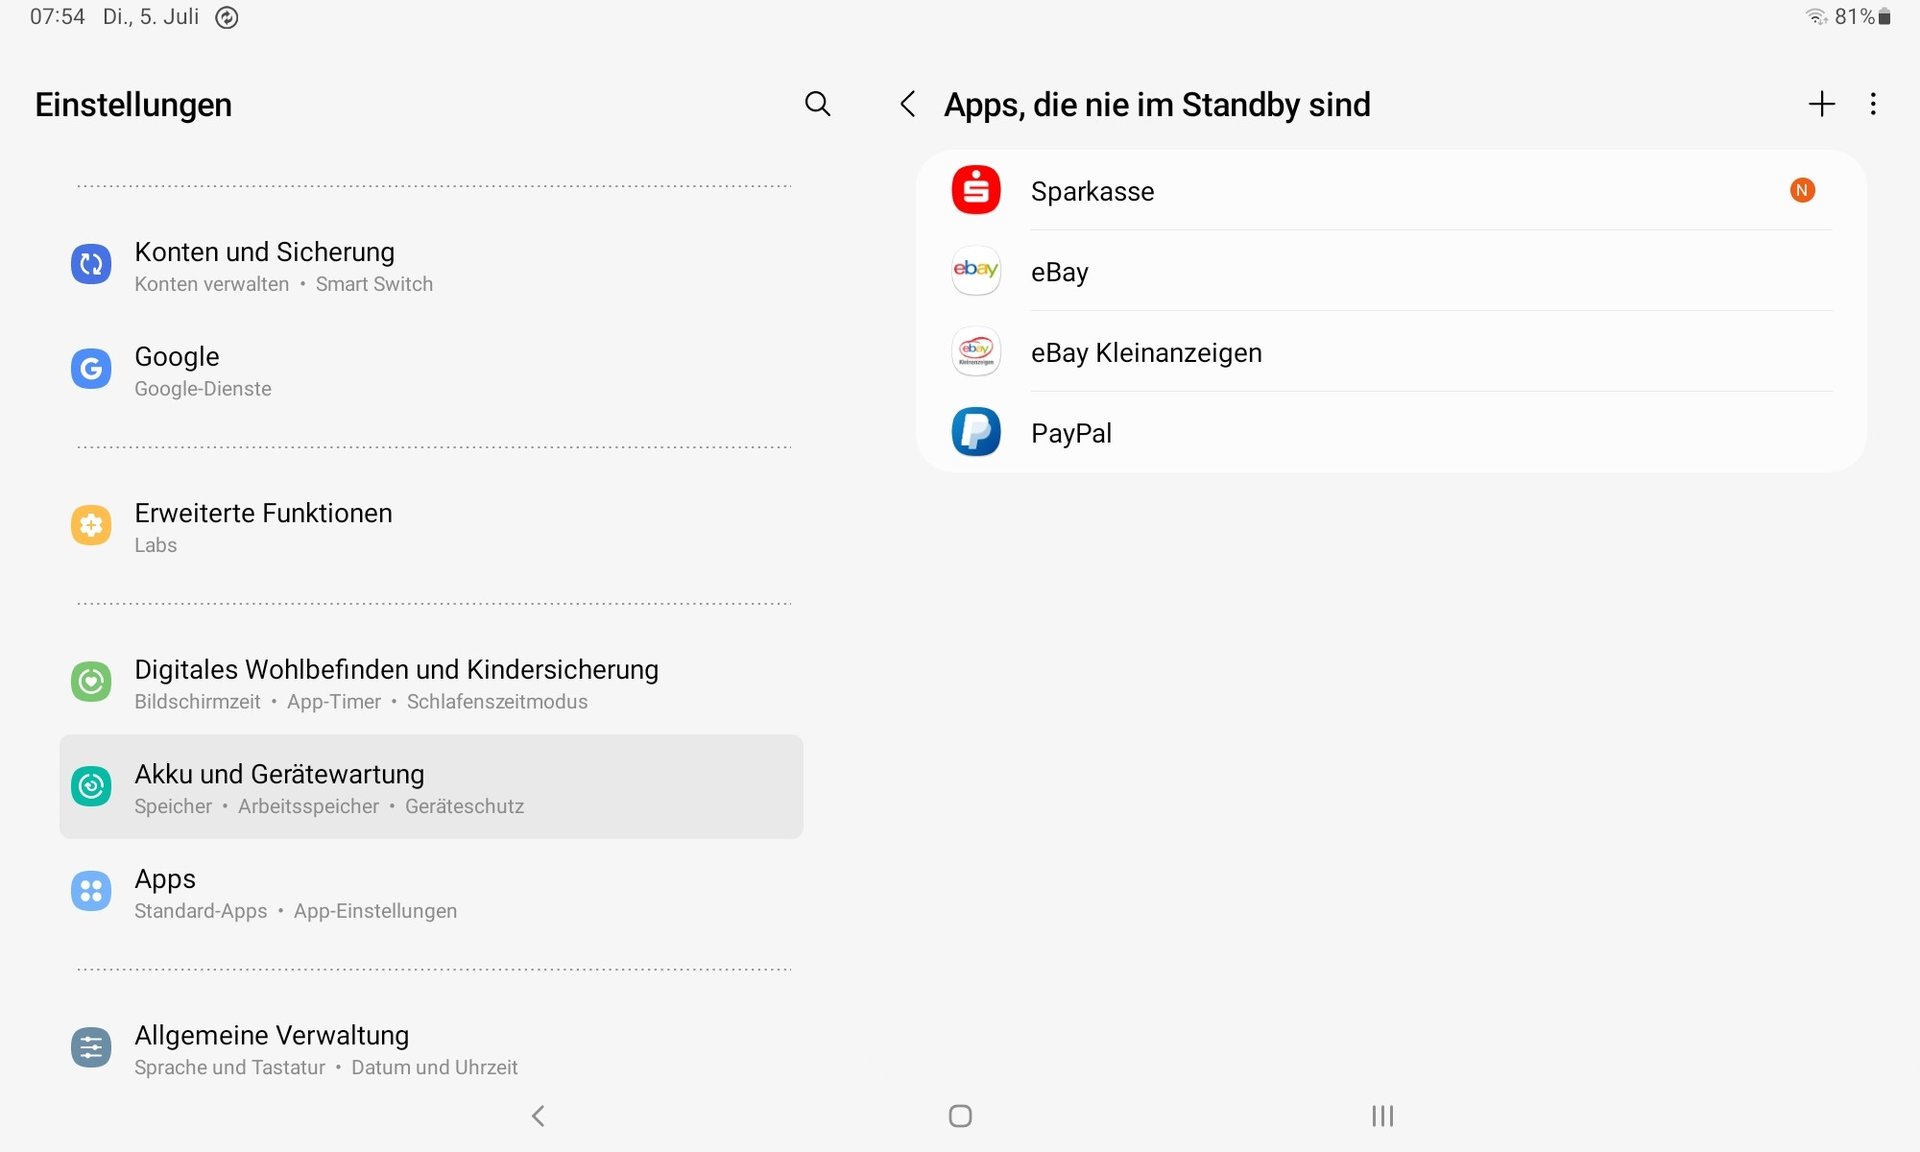Tap the 81% battery percentage

(1854, 17)
